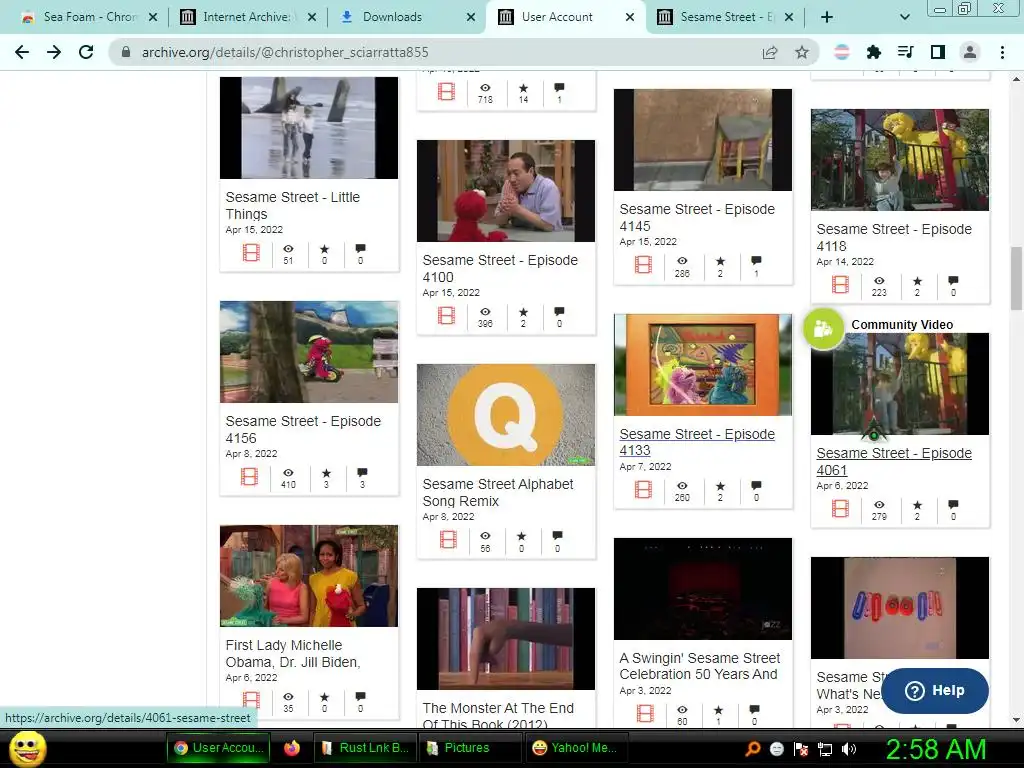Screen dimensions: 1024x768
Task: Open A Swingin' Sesame Street Celebration title
Action: 699,666
